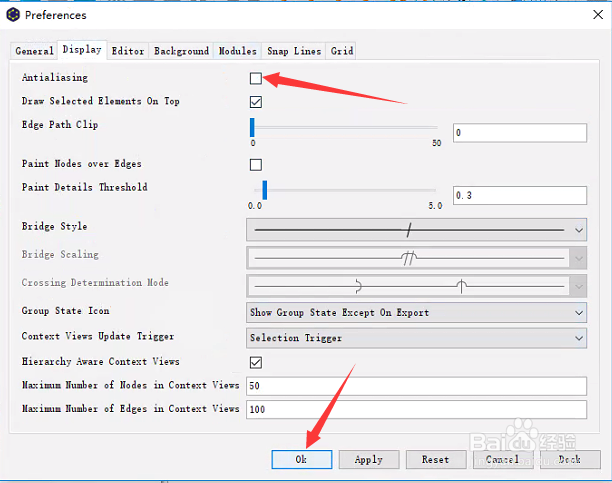Open the Crossing Determination Mode dropdown
The width and height of the screenshot is (612, 483).
[x=416, y=286]
